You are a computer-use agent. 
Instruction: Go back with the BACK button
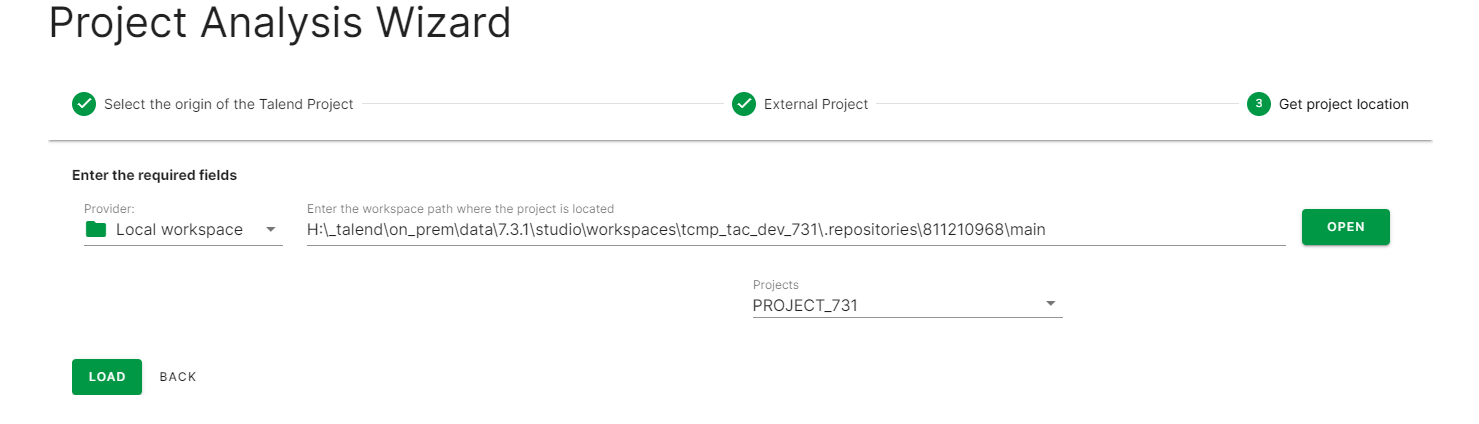178,377
